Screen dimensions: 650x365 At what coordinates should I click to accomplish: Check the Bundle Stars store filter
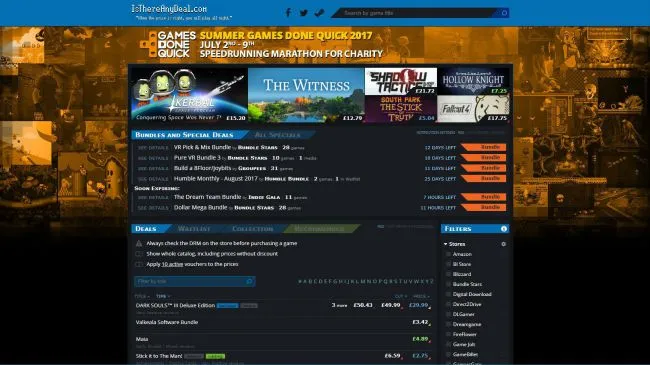point(448,284)
